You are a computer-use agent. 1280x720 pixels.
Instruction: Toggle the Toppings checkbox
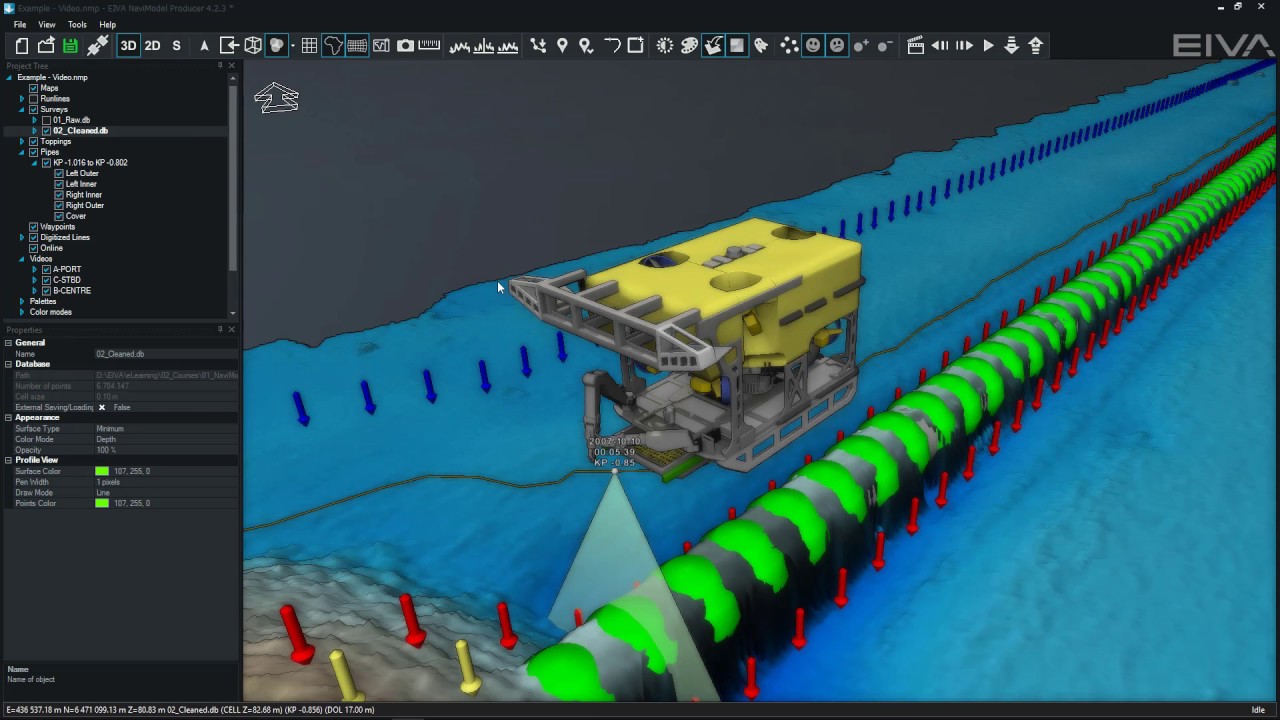(34, 142)
